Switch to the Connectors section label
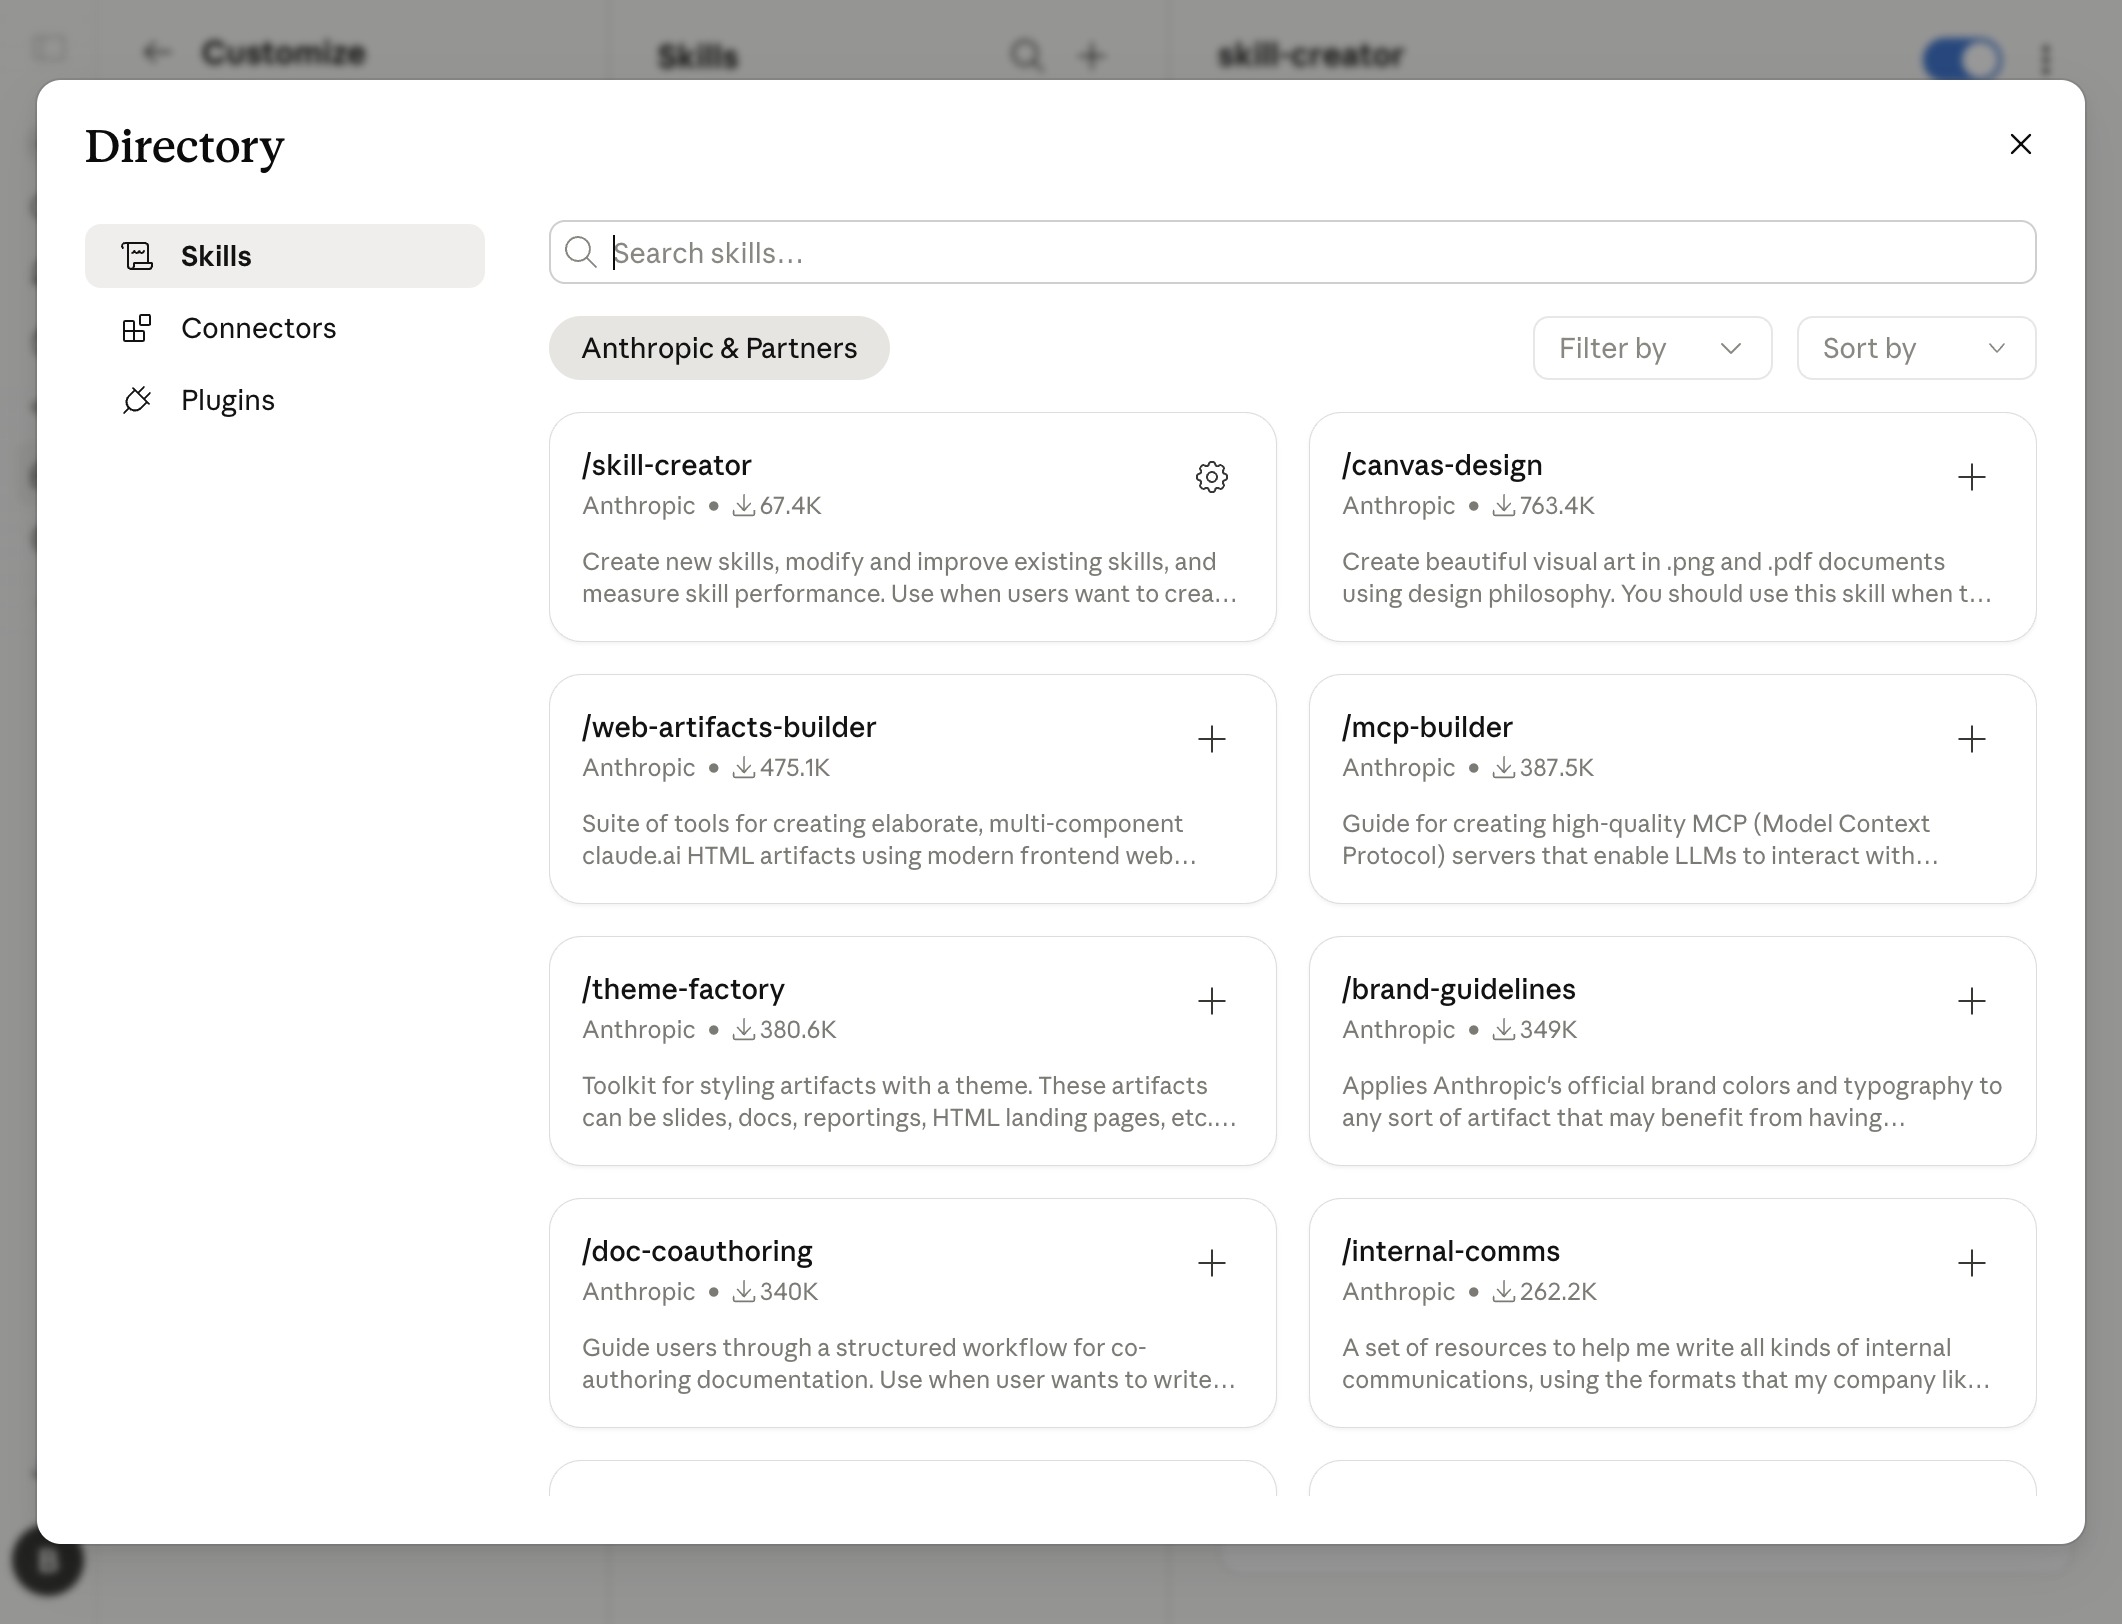The image size is (2122, 1624). [x=258, y=328]
